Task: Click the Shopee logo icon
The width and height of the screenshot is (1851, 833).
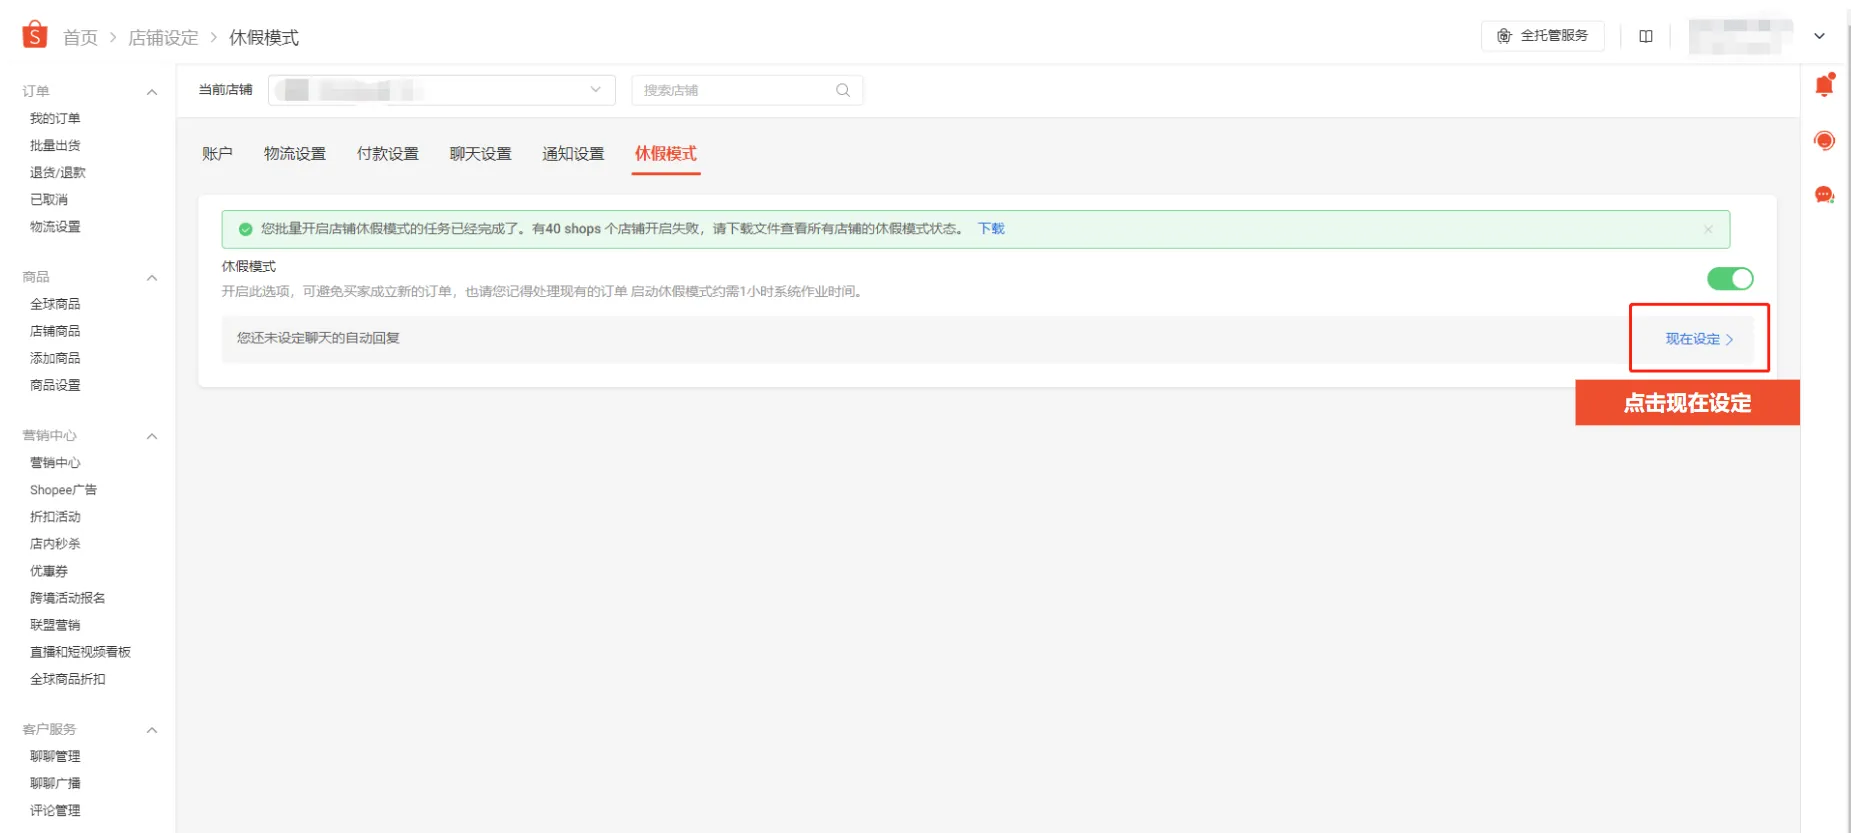Action: point(35,35)
